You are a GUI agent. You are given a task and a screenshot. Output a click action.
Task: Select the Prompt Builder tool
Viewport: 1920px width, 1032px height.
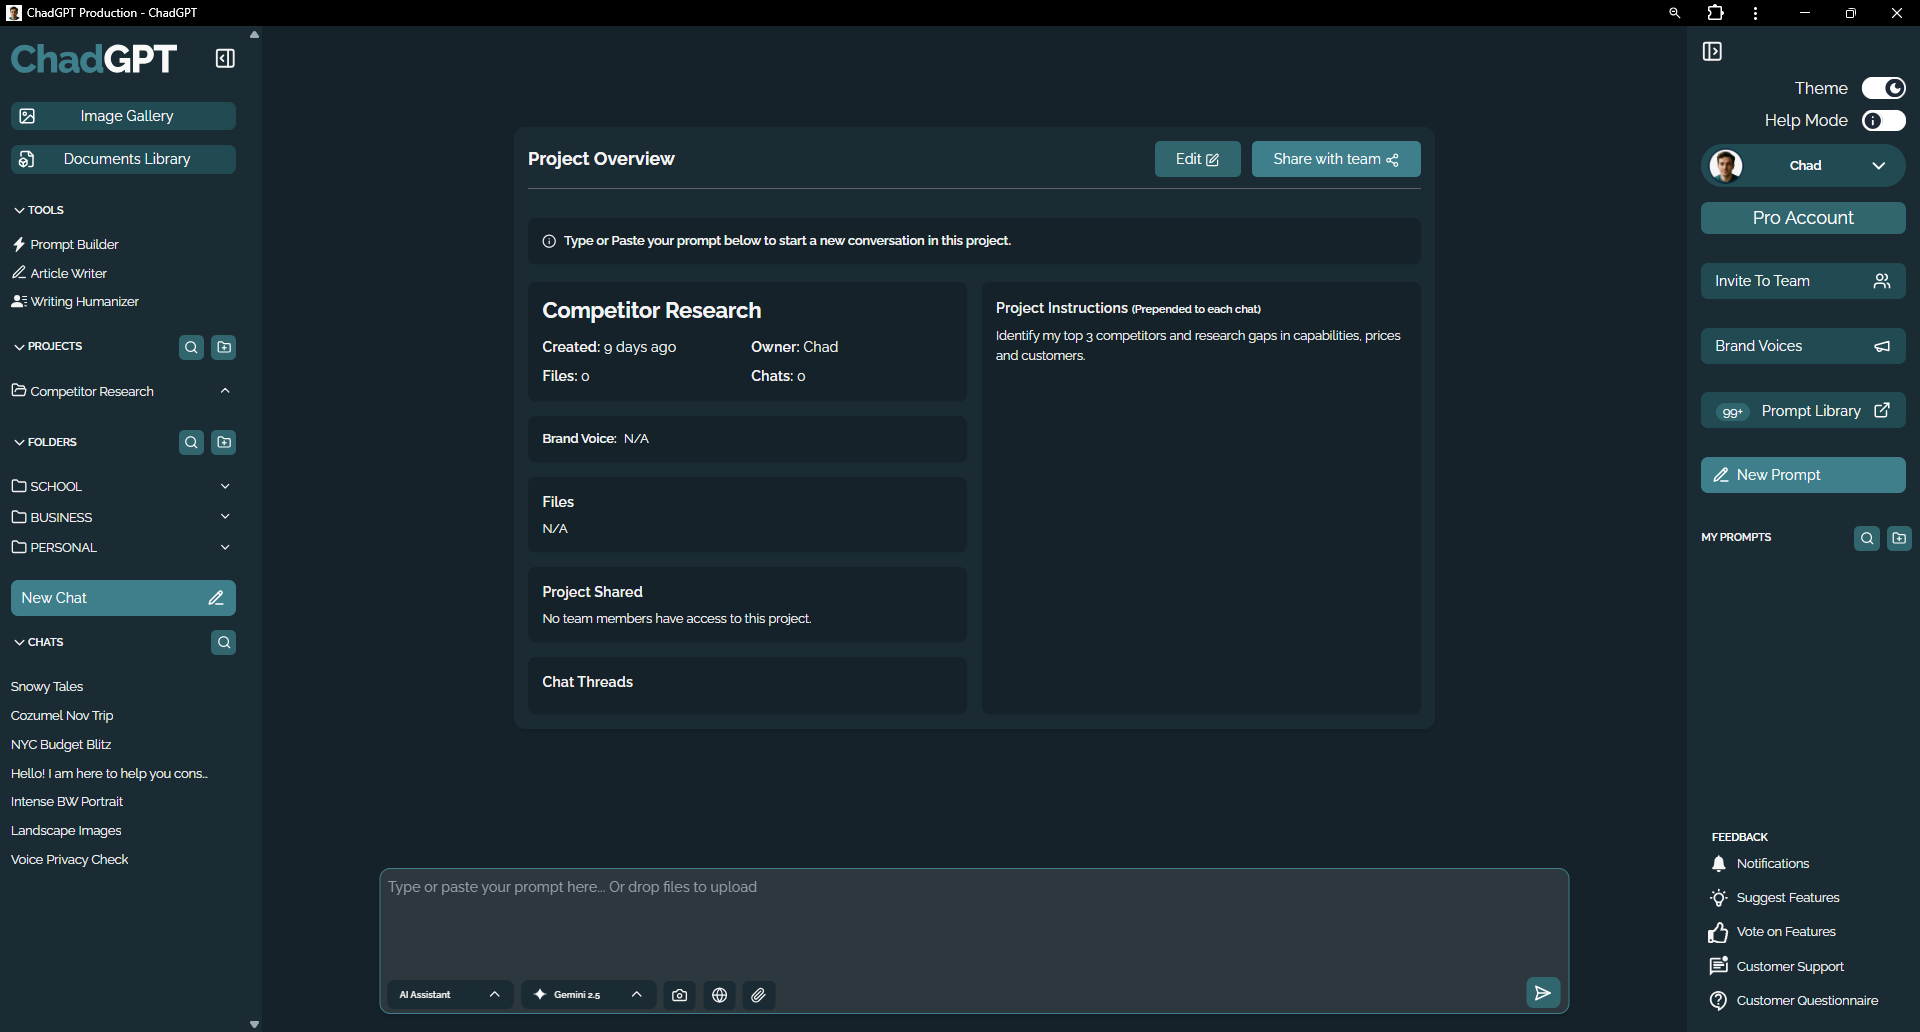coord(74,244)
